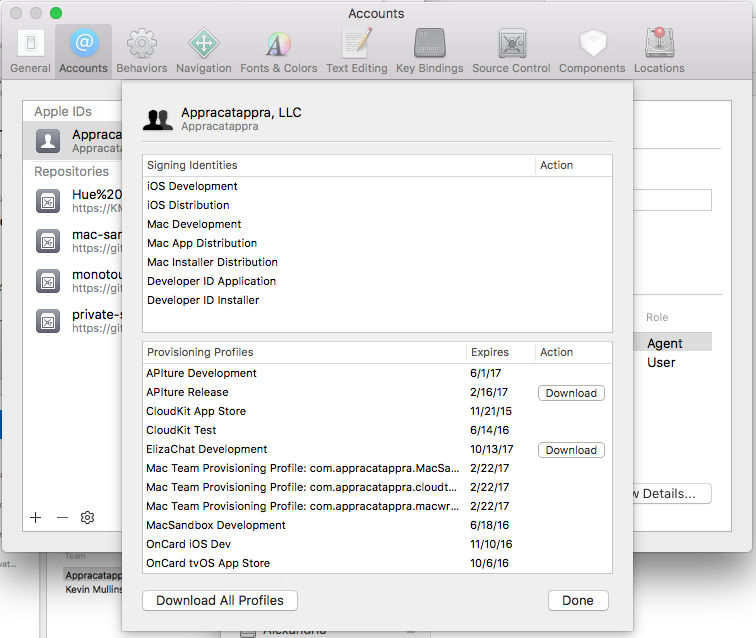The width and height of the screenshot is (756, 638).
Task: Download the ElizaChat Development profile
Action: pos(571,450)
